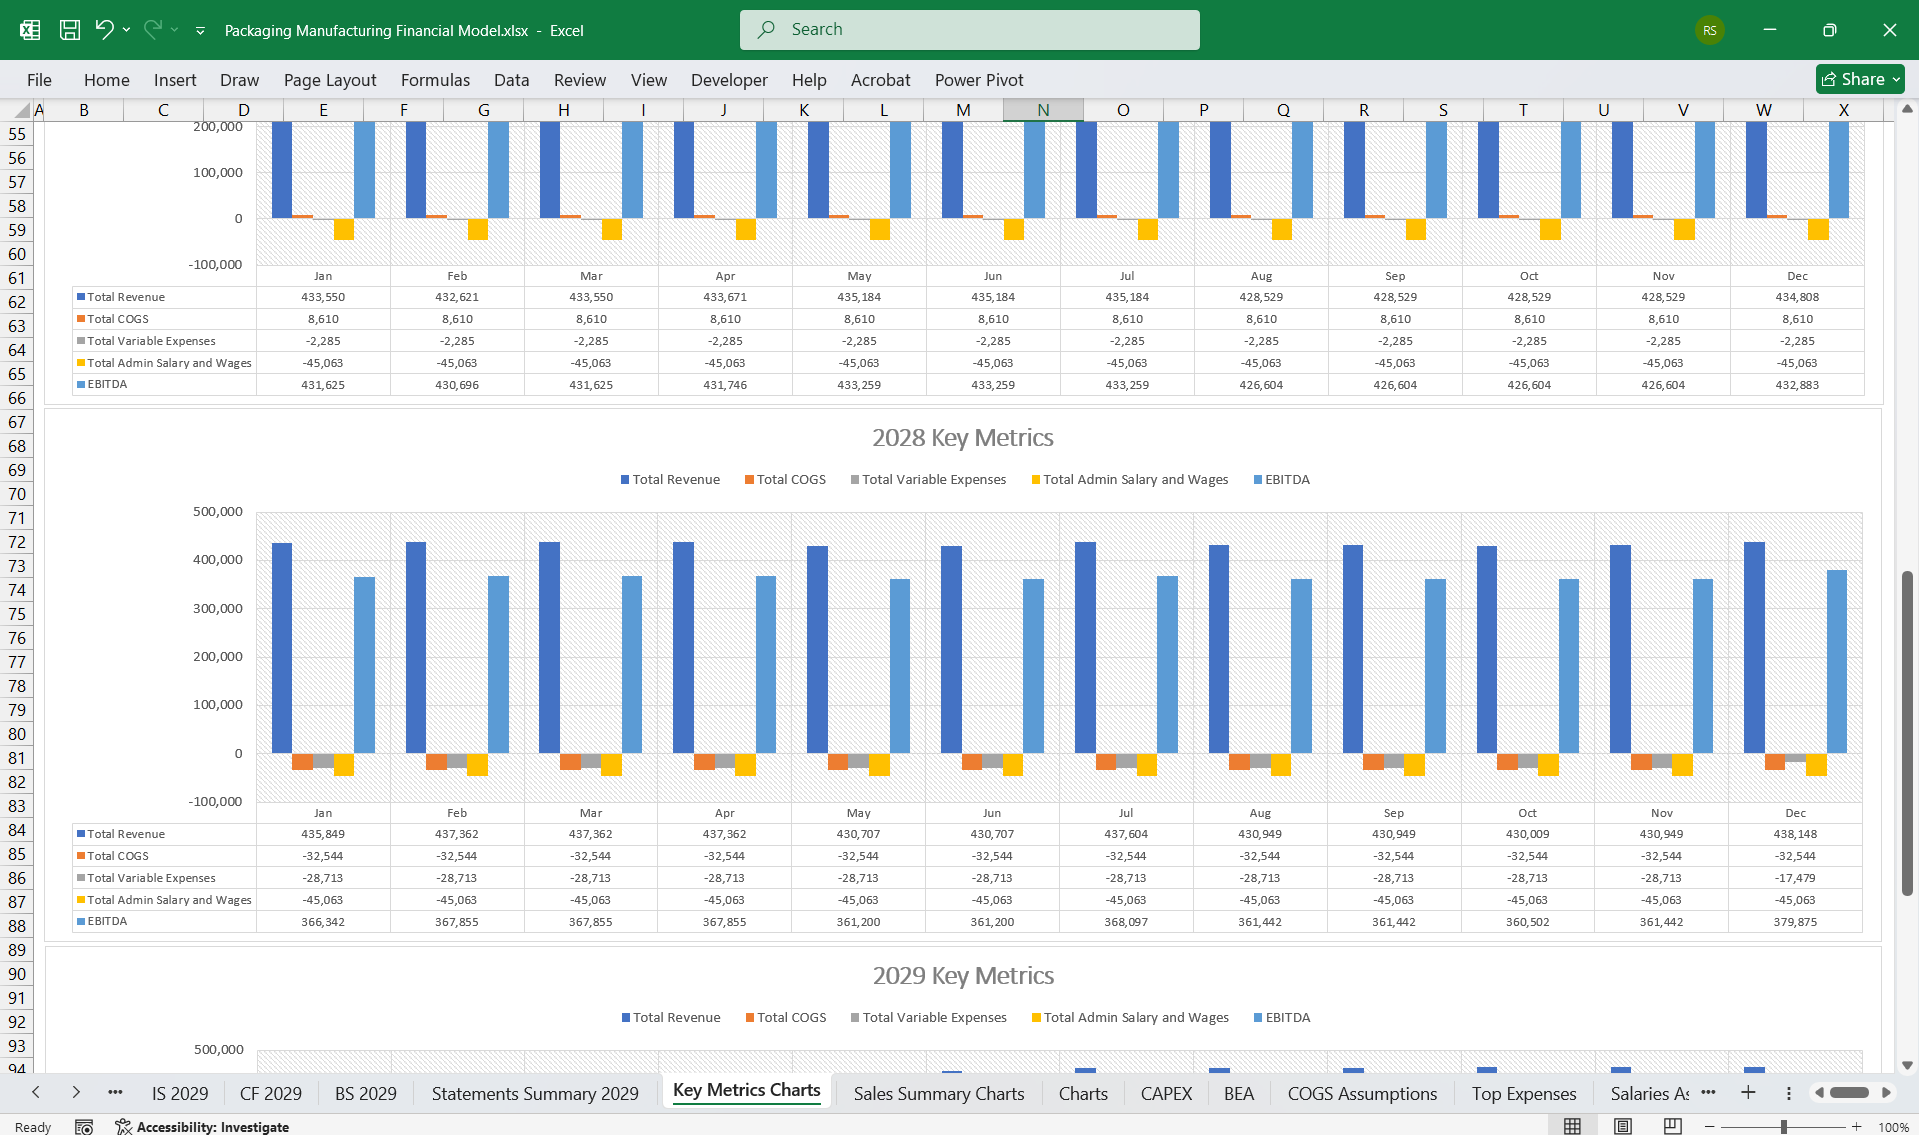This screenshot has height=1135, width=1919.
Task: Open the Acrobat ribbon tab
Action: click(880, 80)
